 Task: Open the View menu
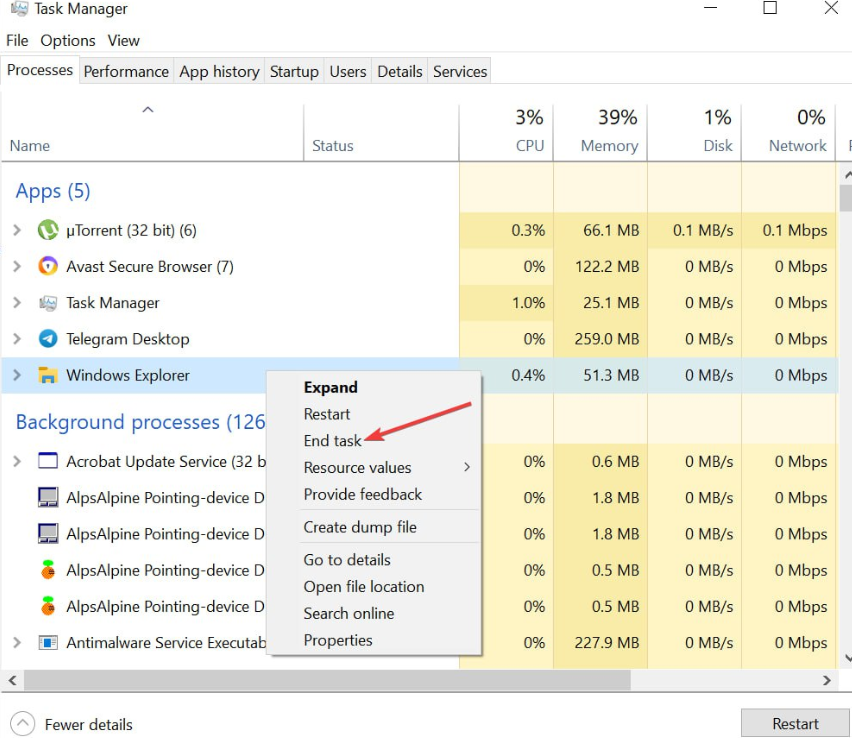tap(123, 40)
